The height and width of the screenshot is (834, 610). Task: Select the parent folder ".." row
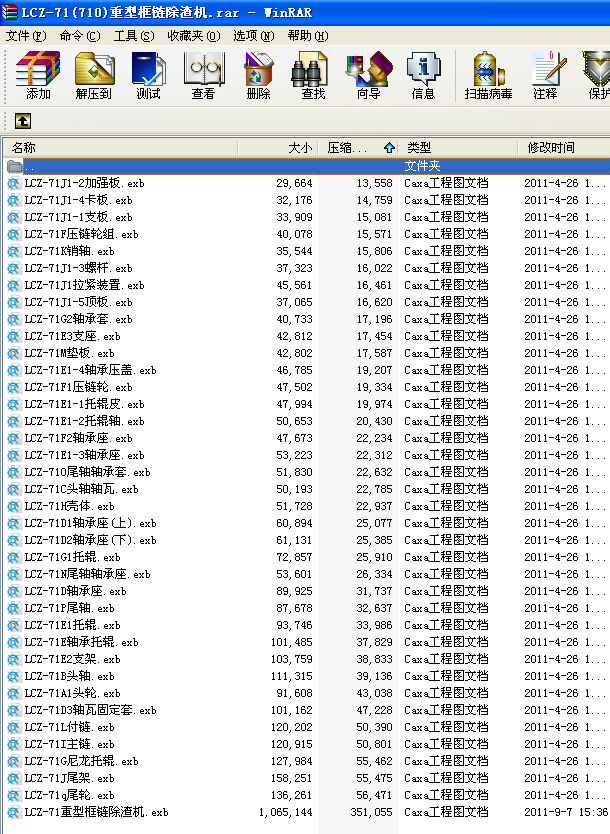click(306, 166)
